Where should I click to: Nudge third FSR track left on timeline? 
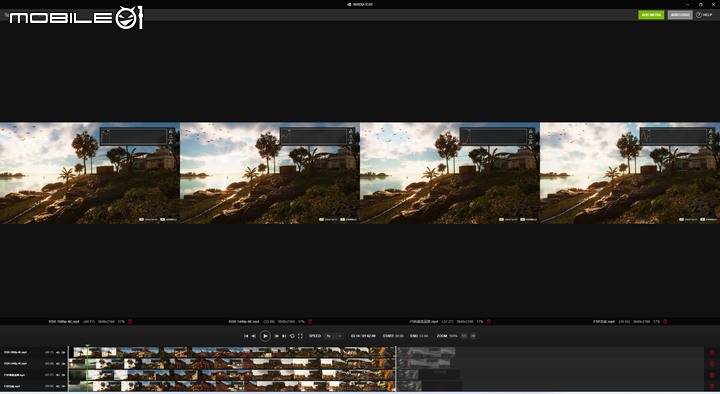(x=58, y=375)
